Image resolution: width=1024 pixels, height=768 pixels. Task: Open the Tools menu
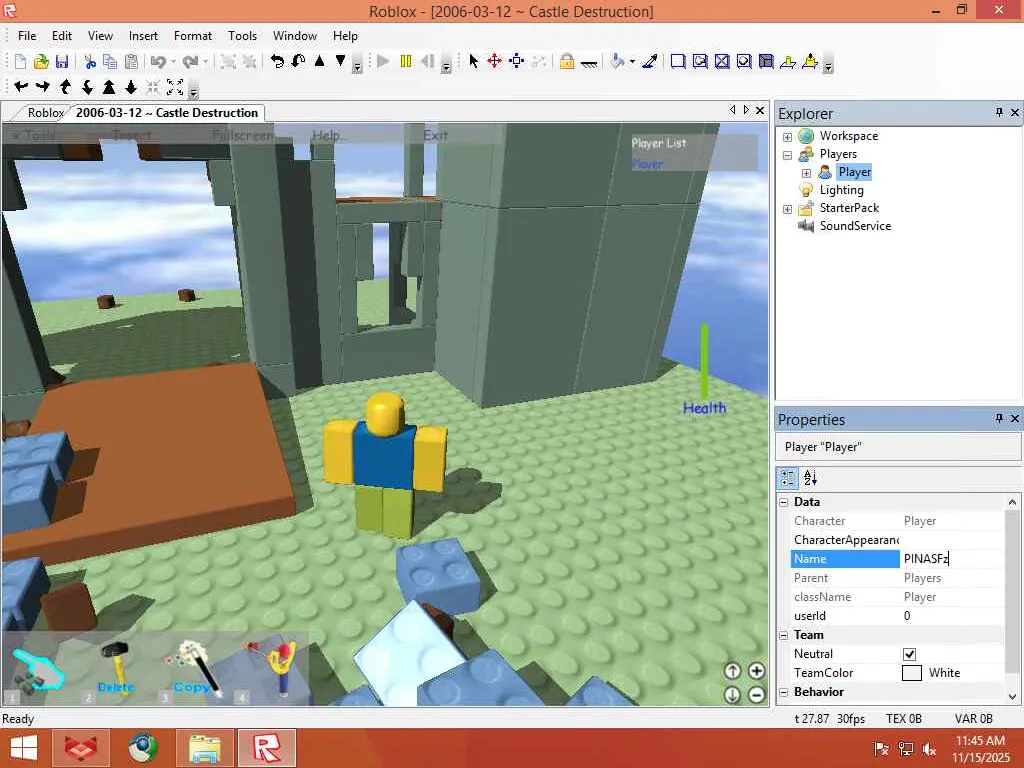[x=242, y=36]
